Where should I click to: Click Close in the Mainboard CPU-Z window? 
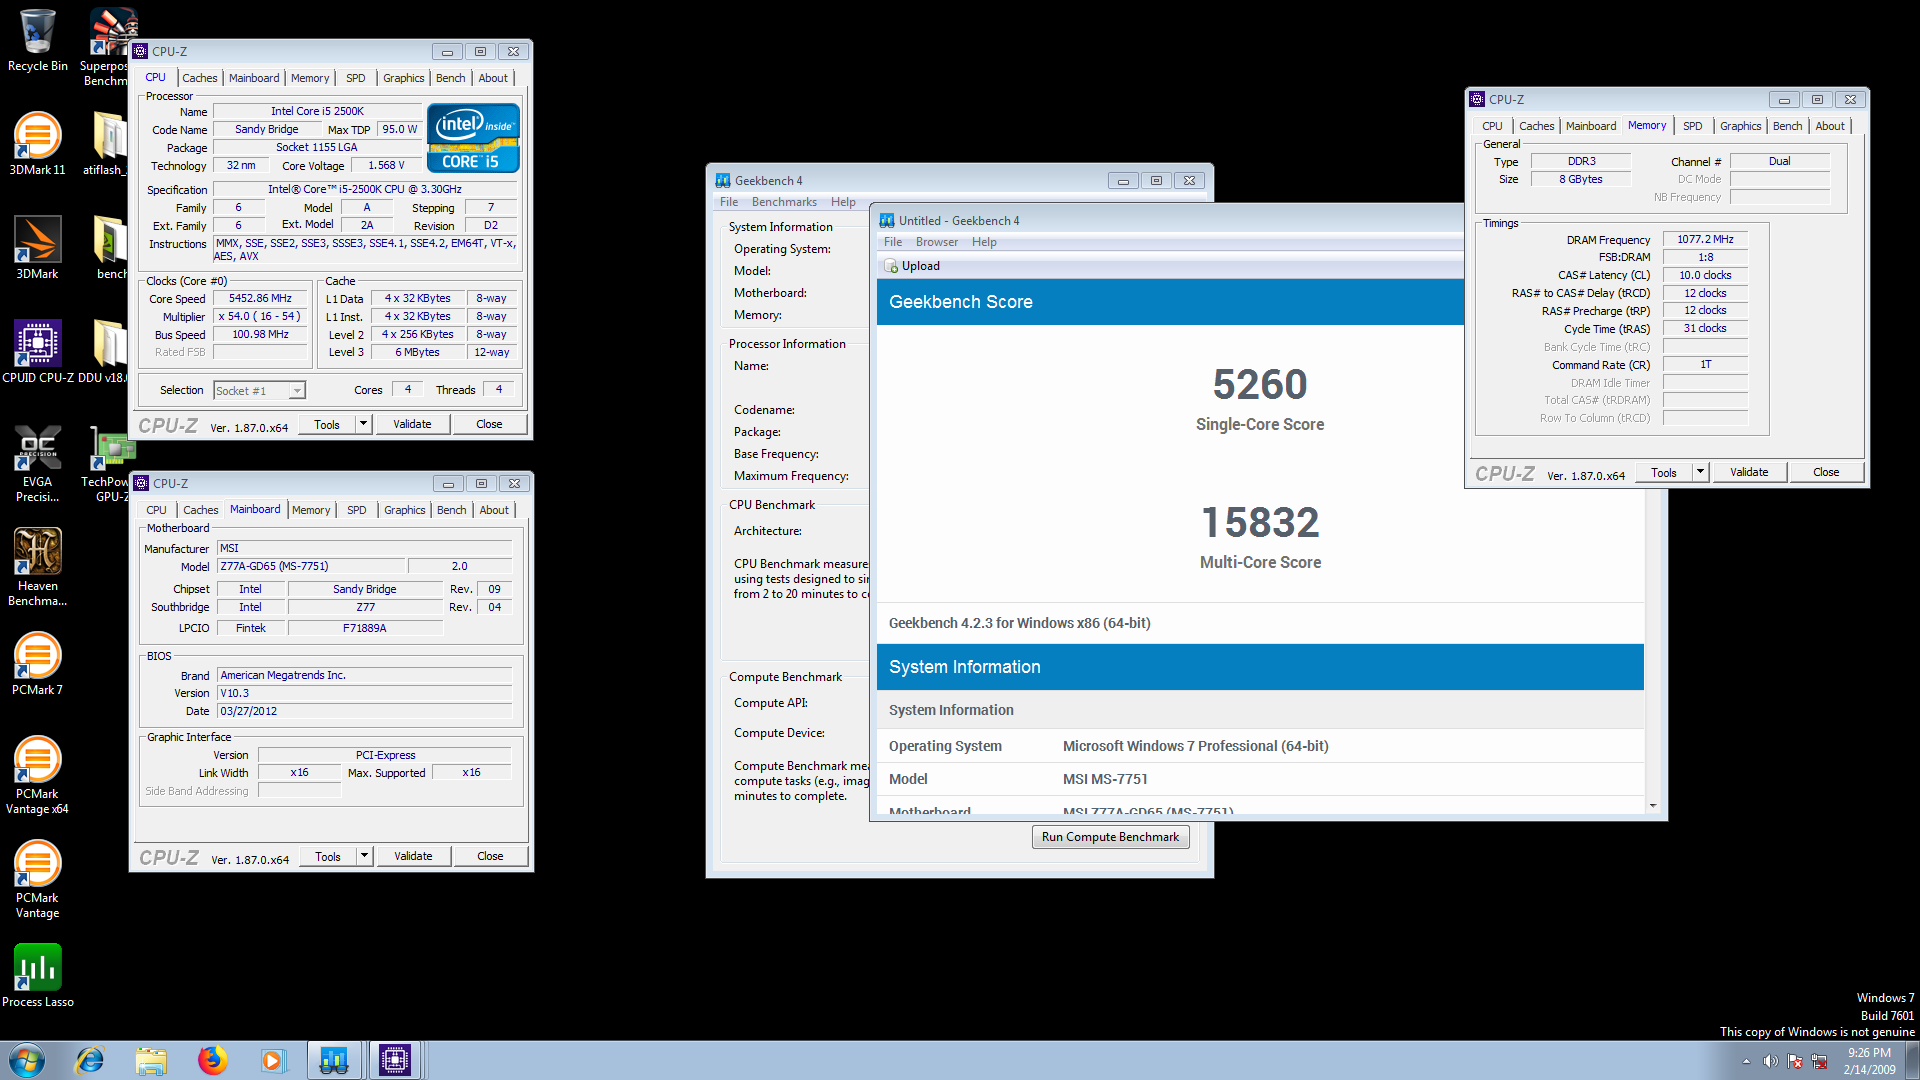coord(490,856)
